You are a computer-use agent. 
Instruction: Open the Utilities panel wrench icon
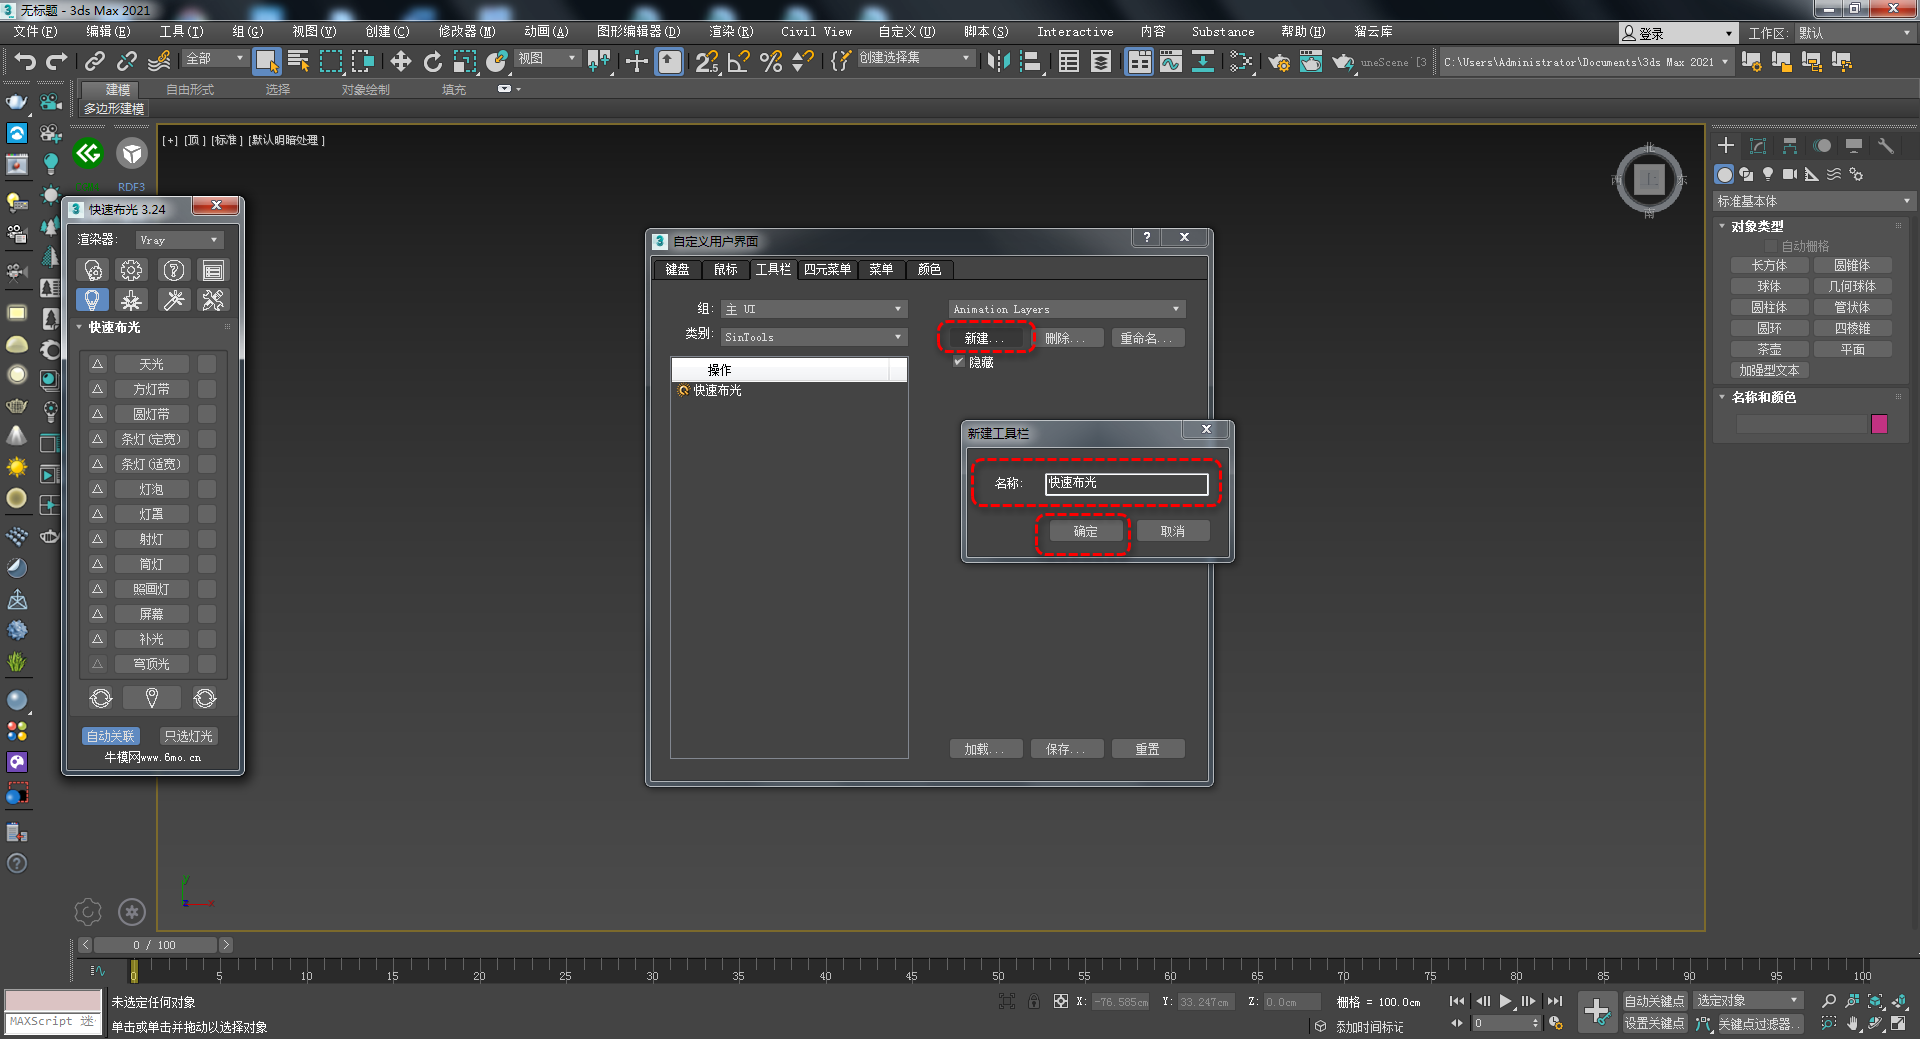click(x=1886, y=146)
